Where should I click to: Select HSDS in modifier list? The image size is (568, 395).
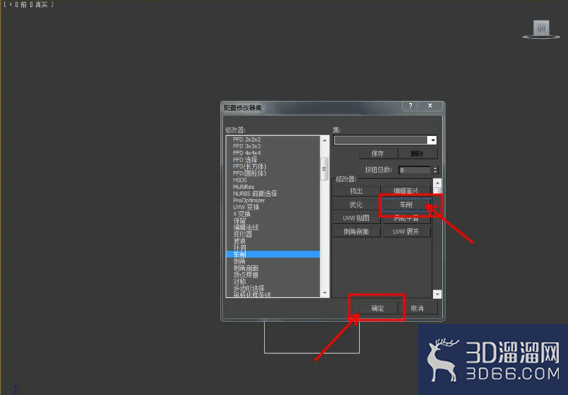[x=240, y=180]
